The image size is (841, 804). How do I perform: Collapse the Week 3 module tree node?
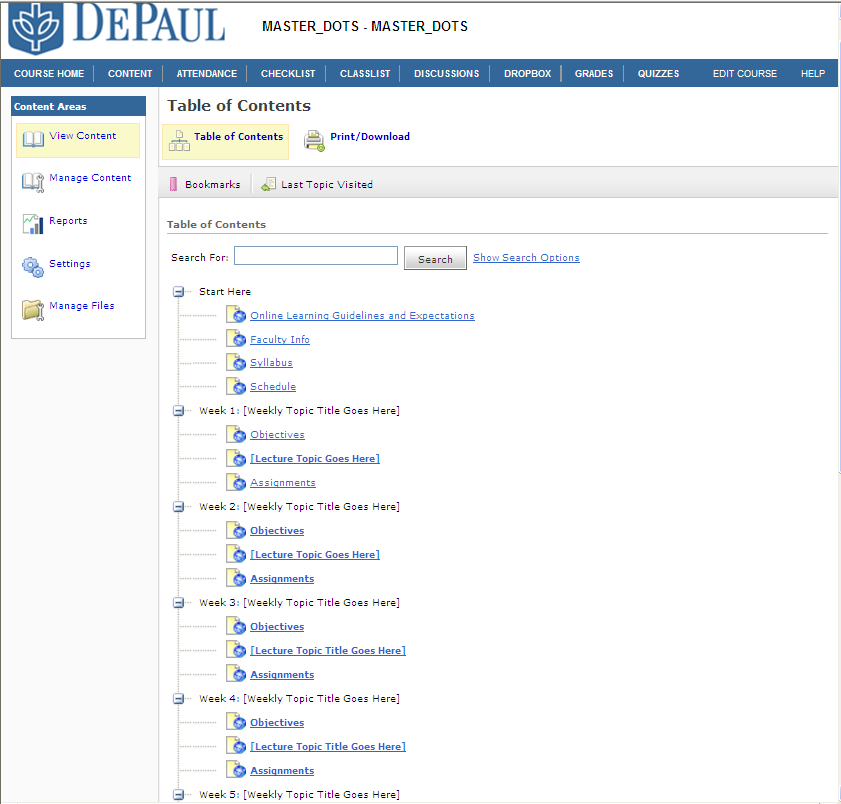coord(179,603)
